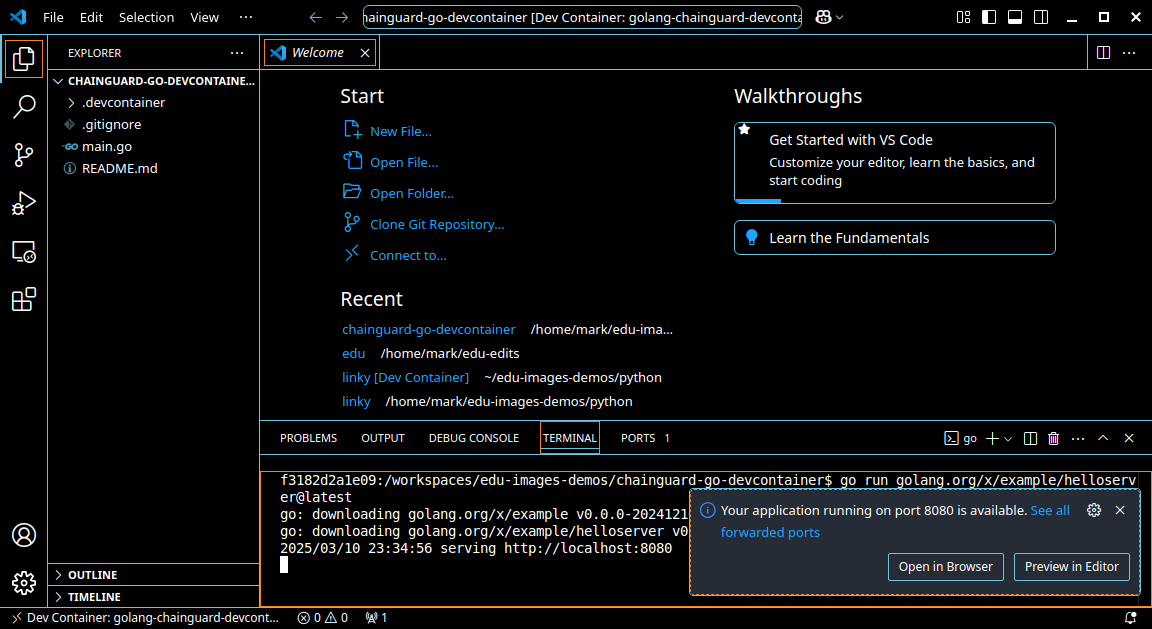Show more menu bar items
This screenshot has width=1152, height=629.
coord(246,17)
